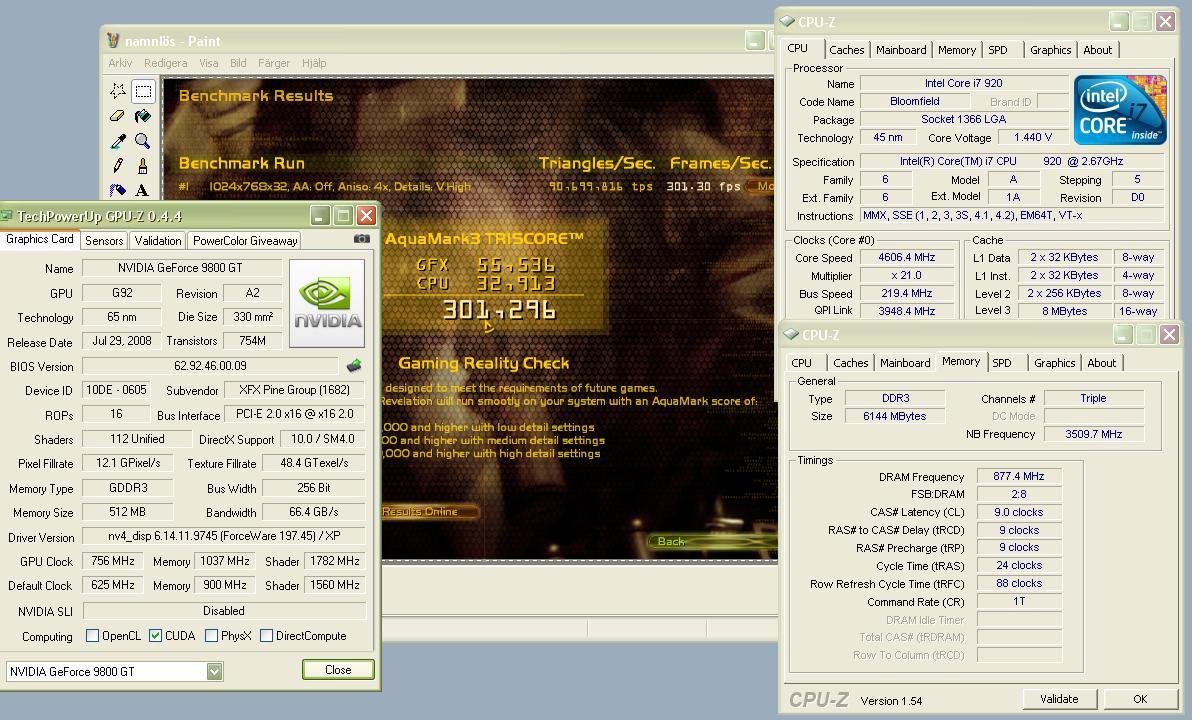Click the BIOS Version field 62.92.46.00.09
The height and width of the screenshot is (720, 1192).
[x=210, y=366]
